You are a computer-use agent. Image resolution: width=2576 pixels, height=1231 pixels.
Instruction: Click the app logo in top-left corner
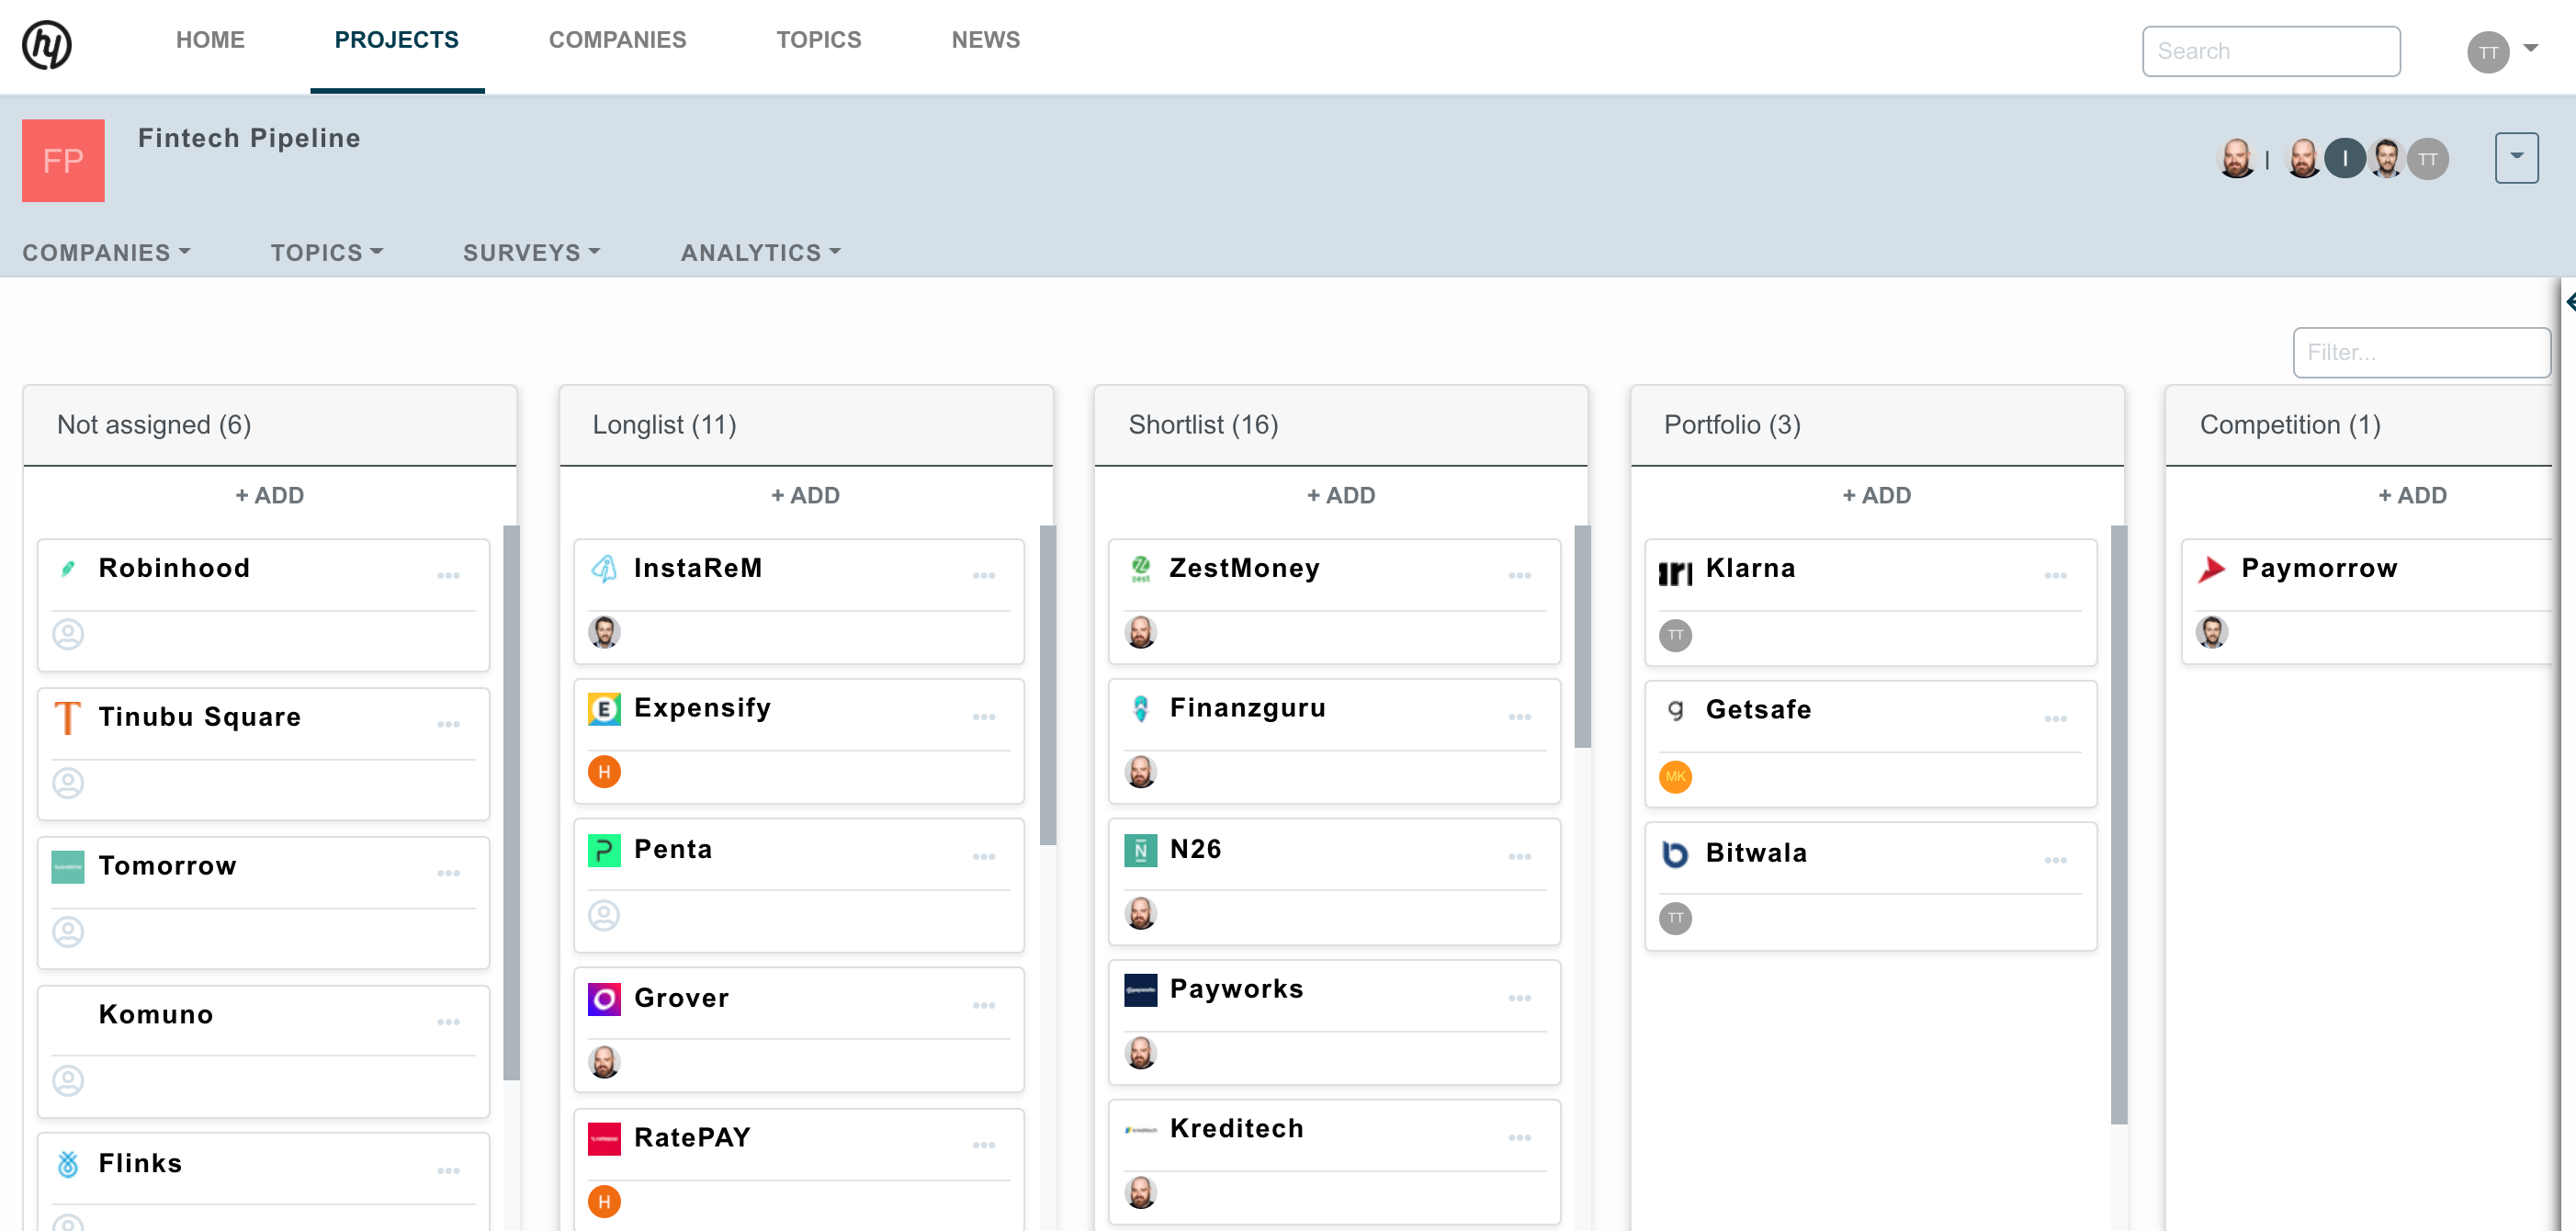[47, 44]
